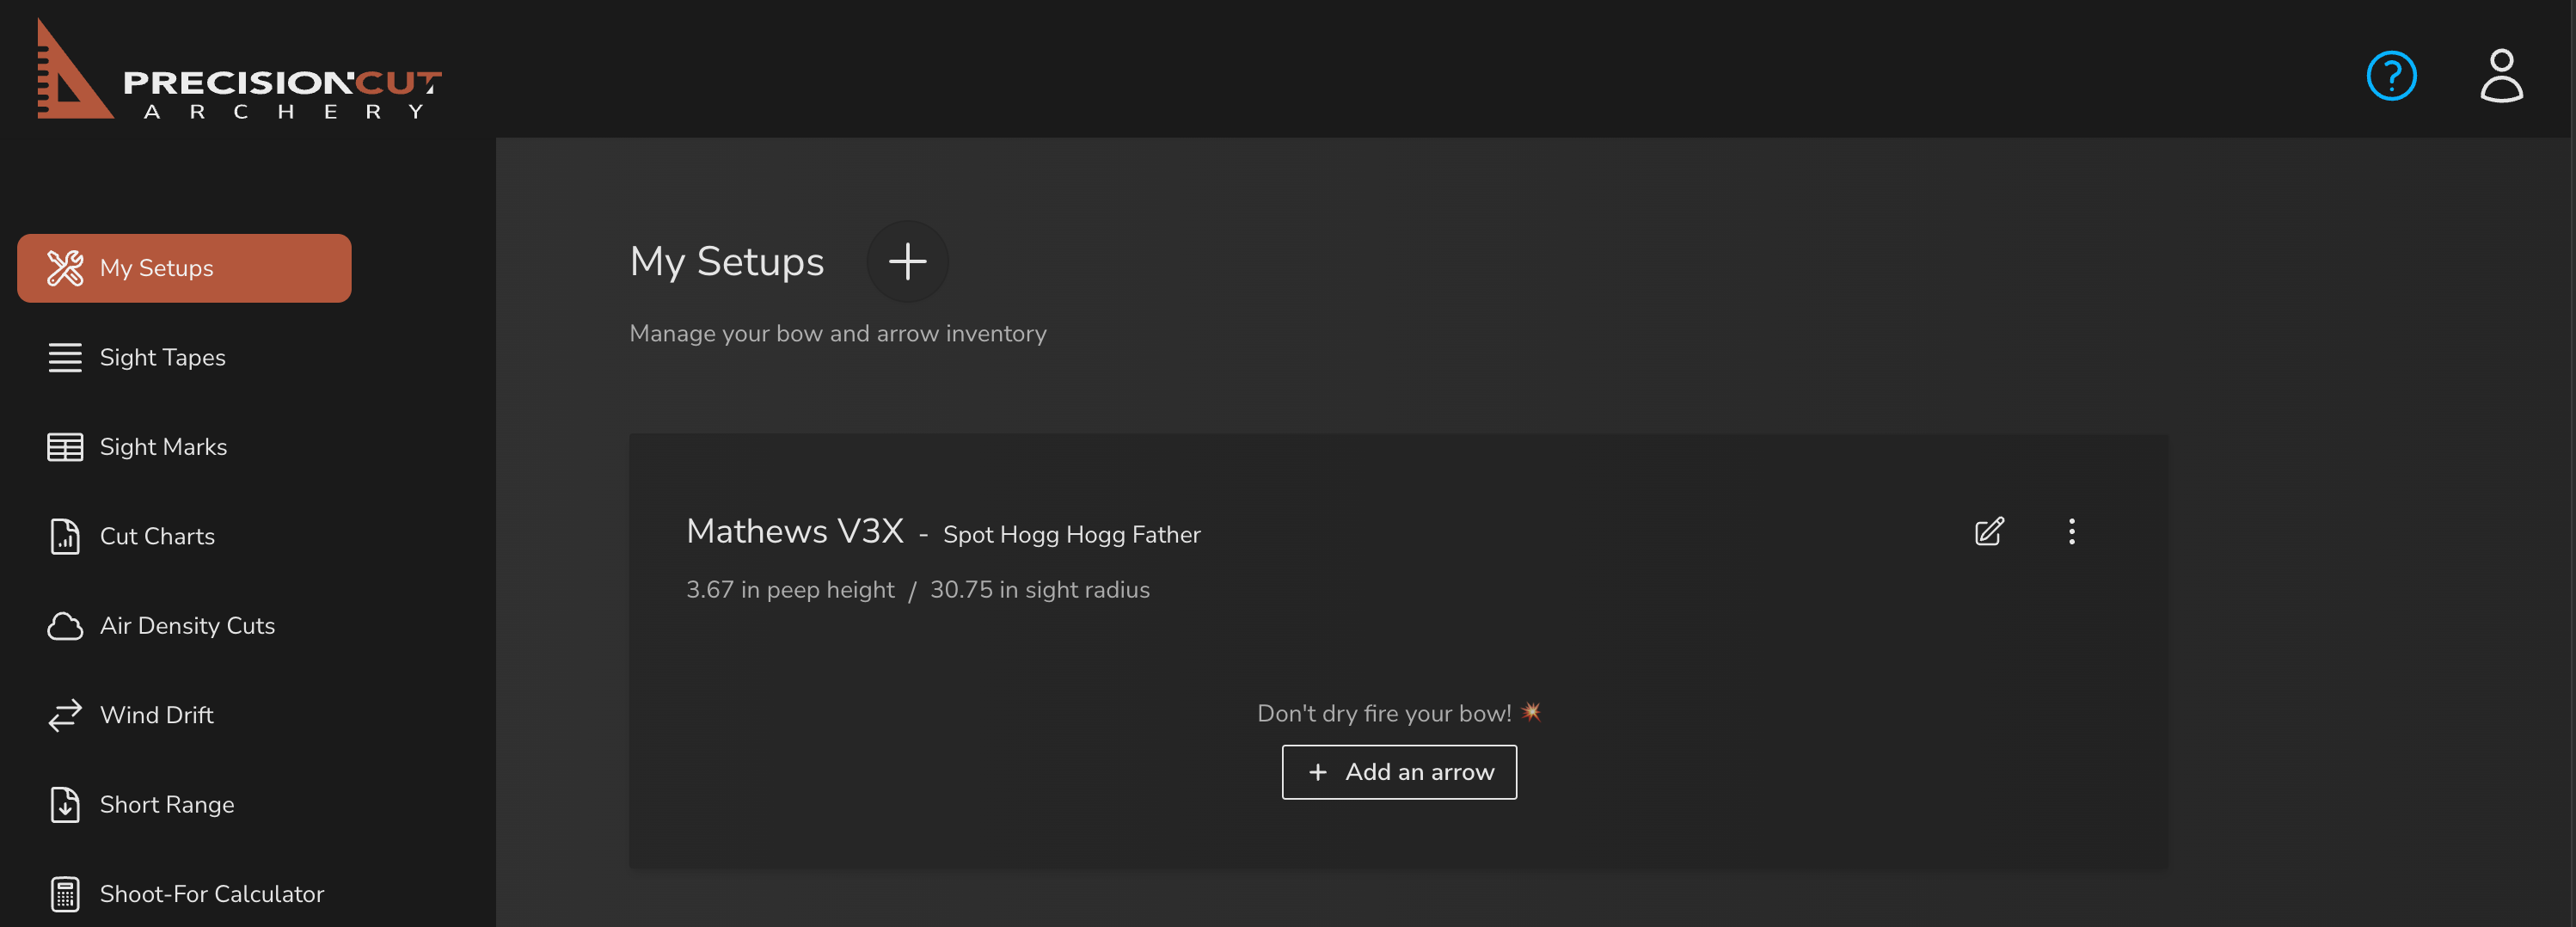Open the help question mark icon

pos(2391,76)
